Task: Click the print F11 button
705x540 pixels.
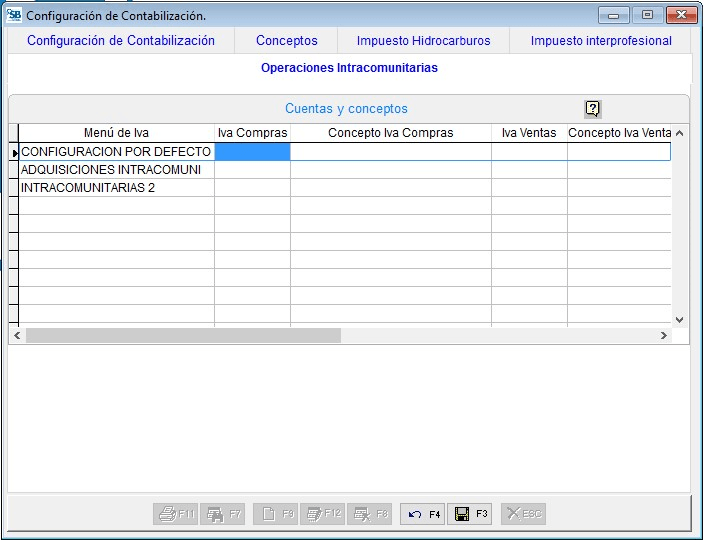Action: 175,514
